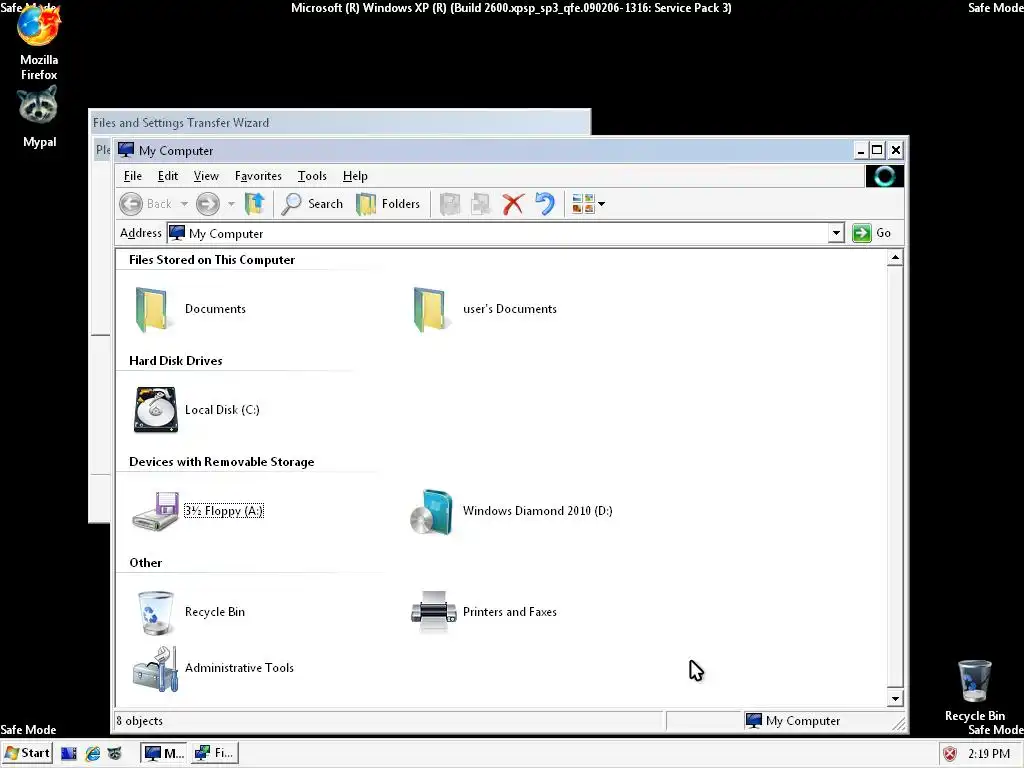The width and height of the screenshot is (1024, 768).
Task: Open the Start menu
Action: [x=27, y=753]
